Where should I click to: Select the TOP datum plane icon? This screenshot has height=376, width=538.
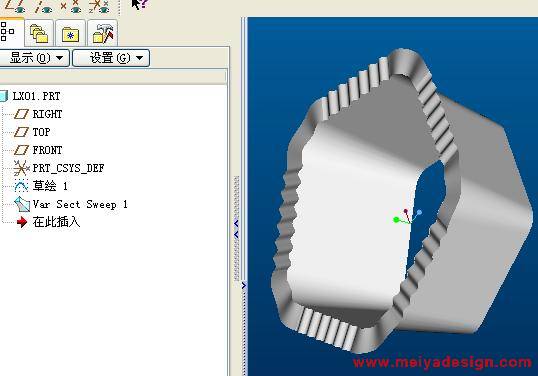21,132
